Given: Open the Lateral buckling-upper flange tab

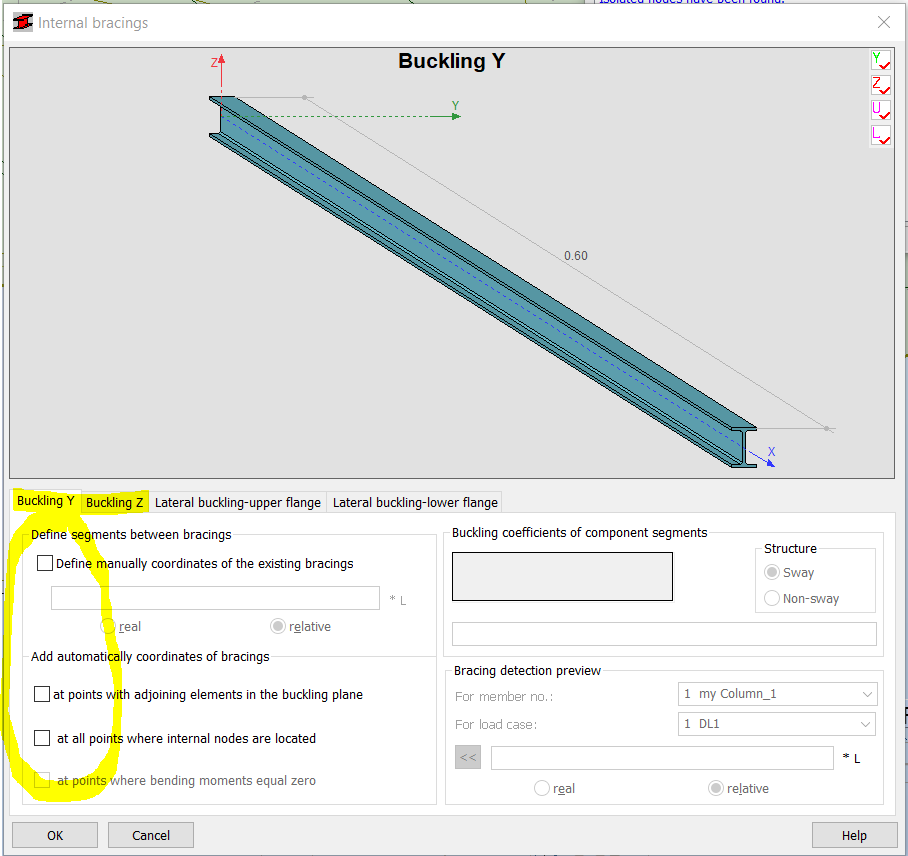Looking at the screenshot, I should [x=237, y=502].
